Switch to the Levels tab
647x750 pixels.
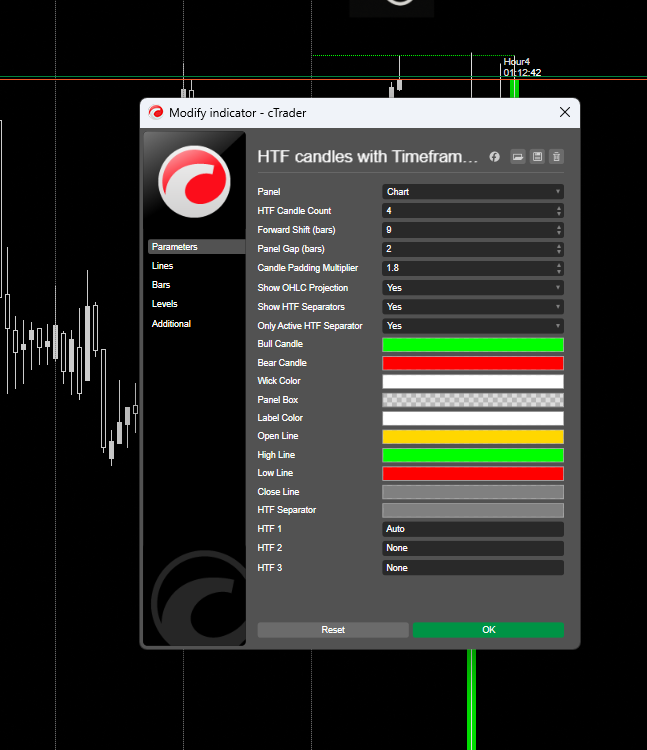164,304
